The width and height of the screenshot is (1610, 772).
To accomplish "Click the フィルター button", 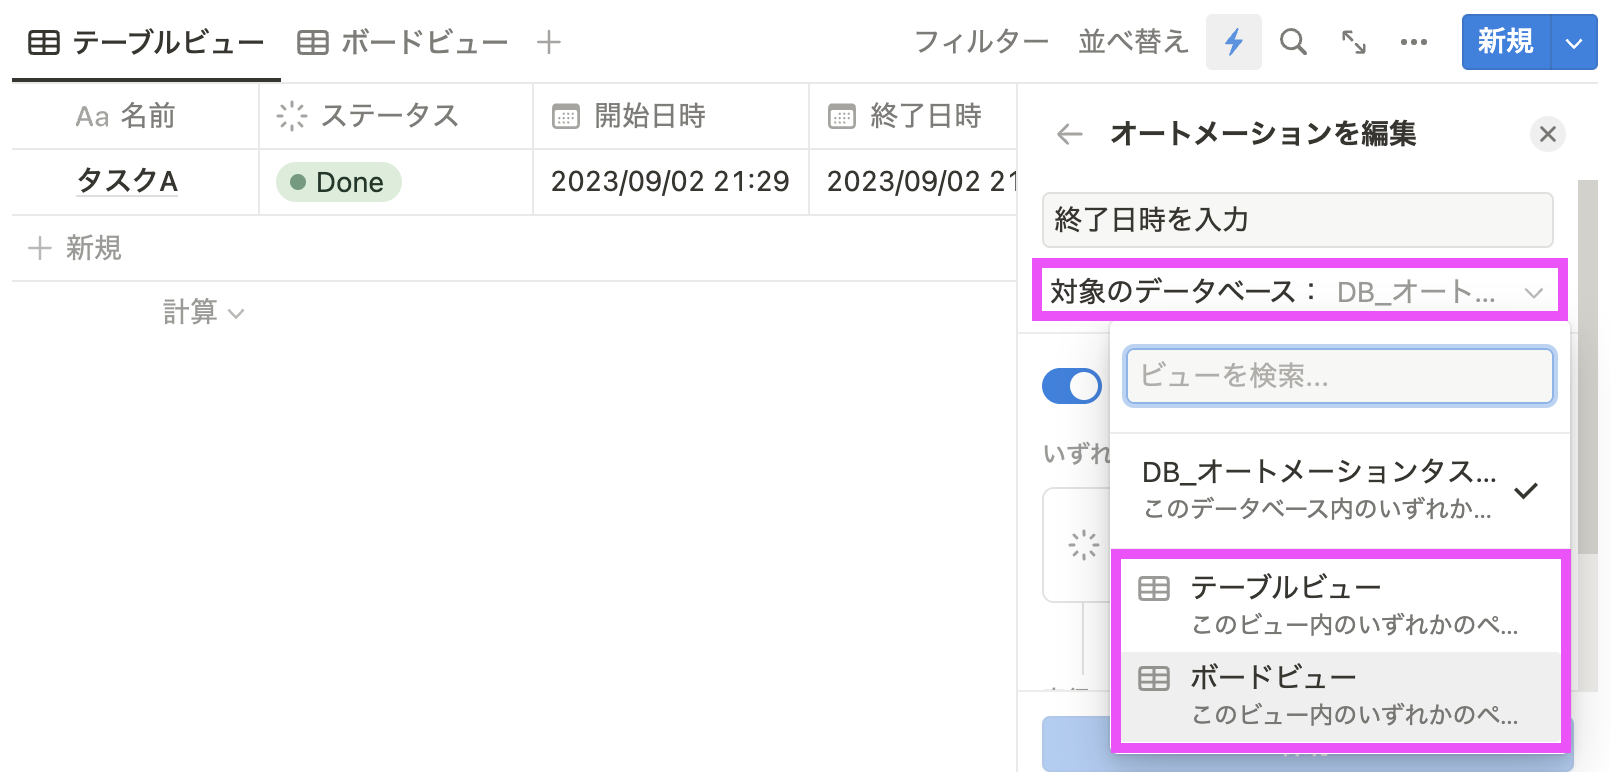I will [981, 42].
